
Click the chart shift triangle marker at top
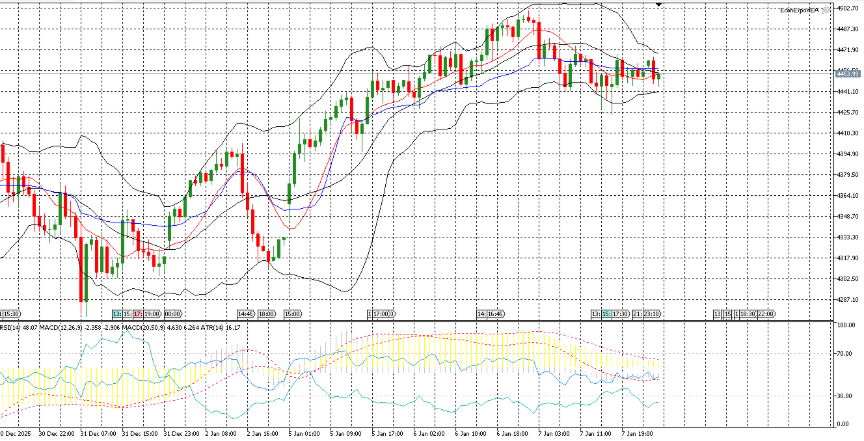click(x=659, y=5)
